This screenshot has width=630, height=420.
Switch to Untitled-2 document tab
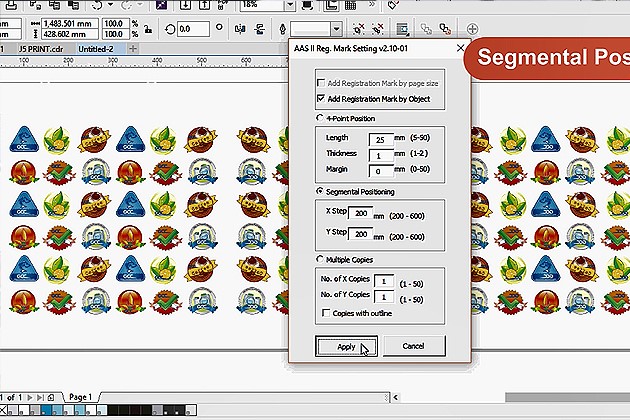[96, 49]
